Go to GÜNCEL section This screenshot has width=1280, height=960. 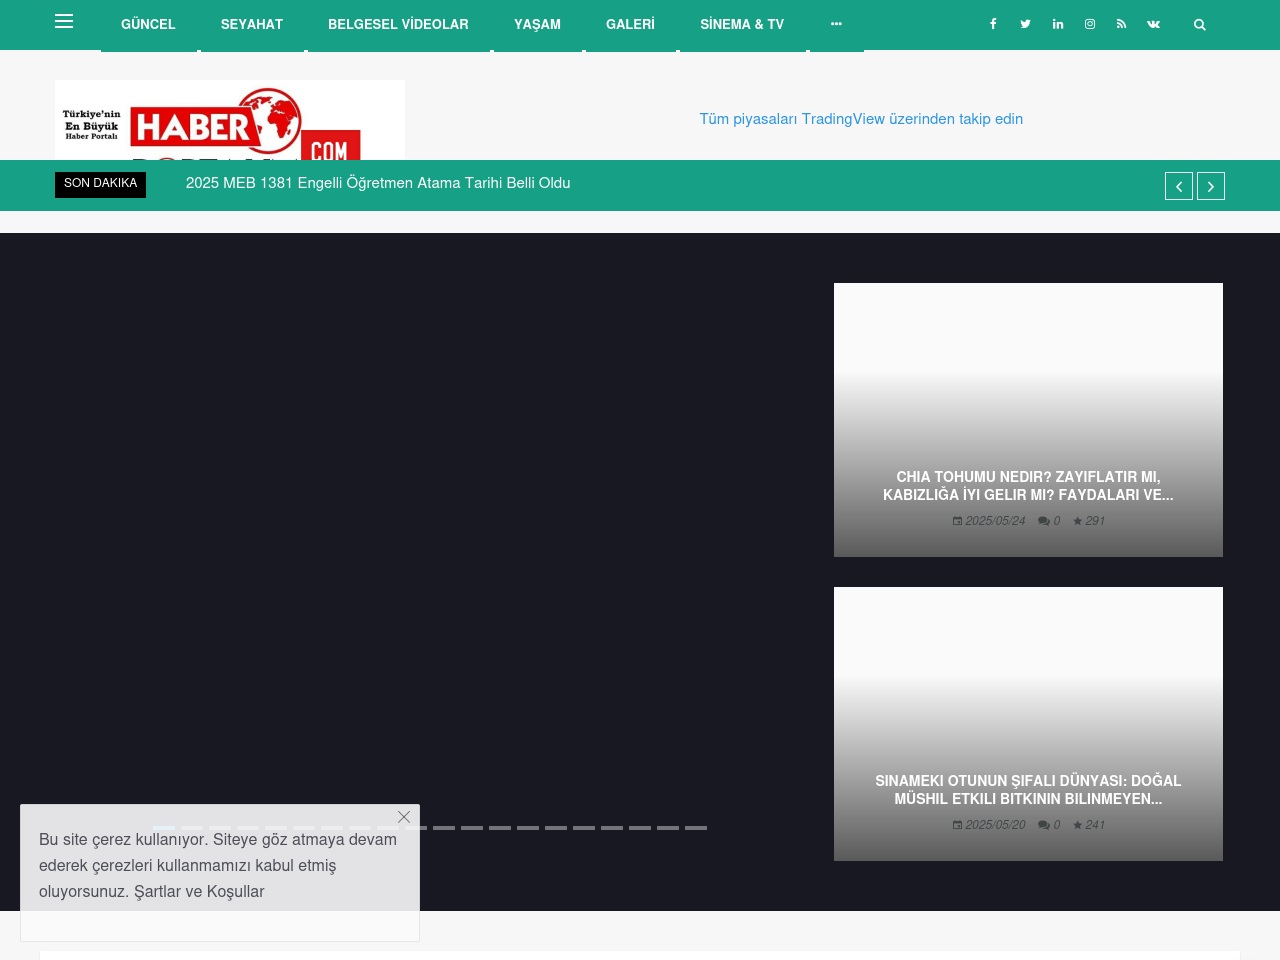(x=148, y=24)
